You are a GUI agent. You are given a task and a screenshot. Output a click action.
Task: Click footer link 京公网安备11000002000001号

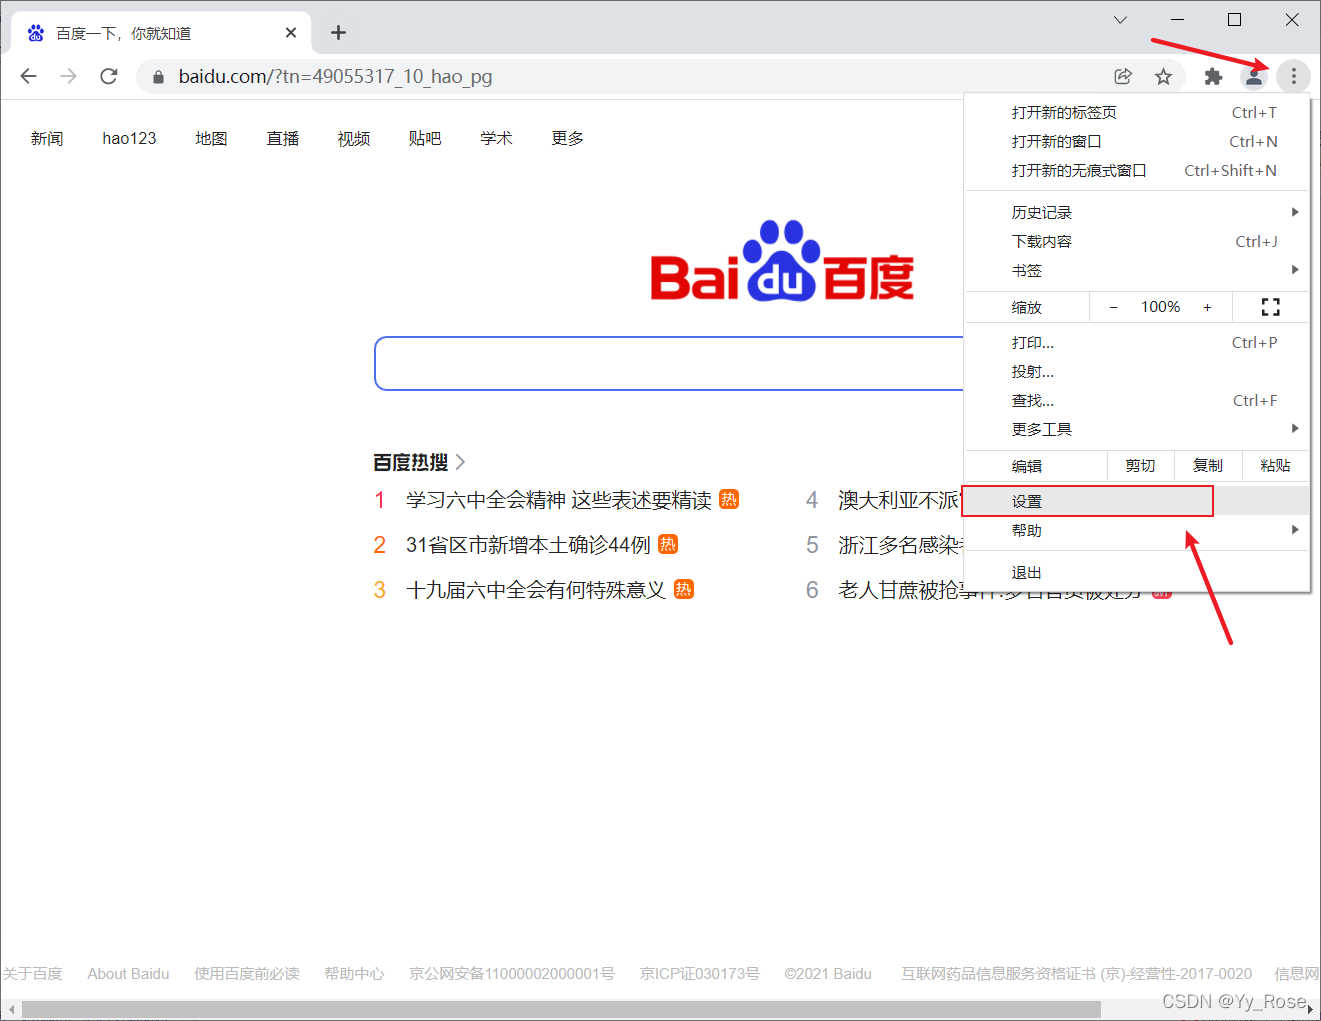(x=512, y=974)
